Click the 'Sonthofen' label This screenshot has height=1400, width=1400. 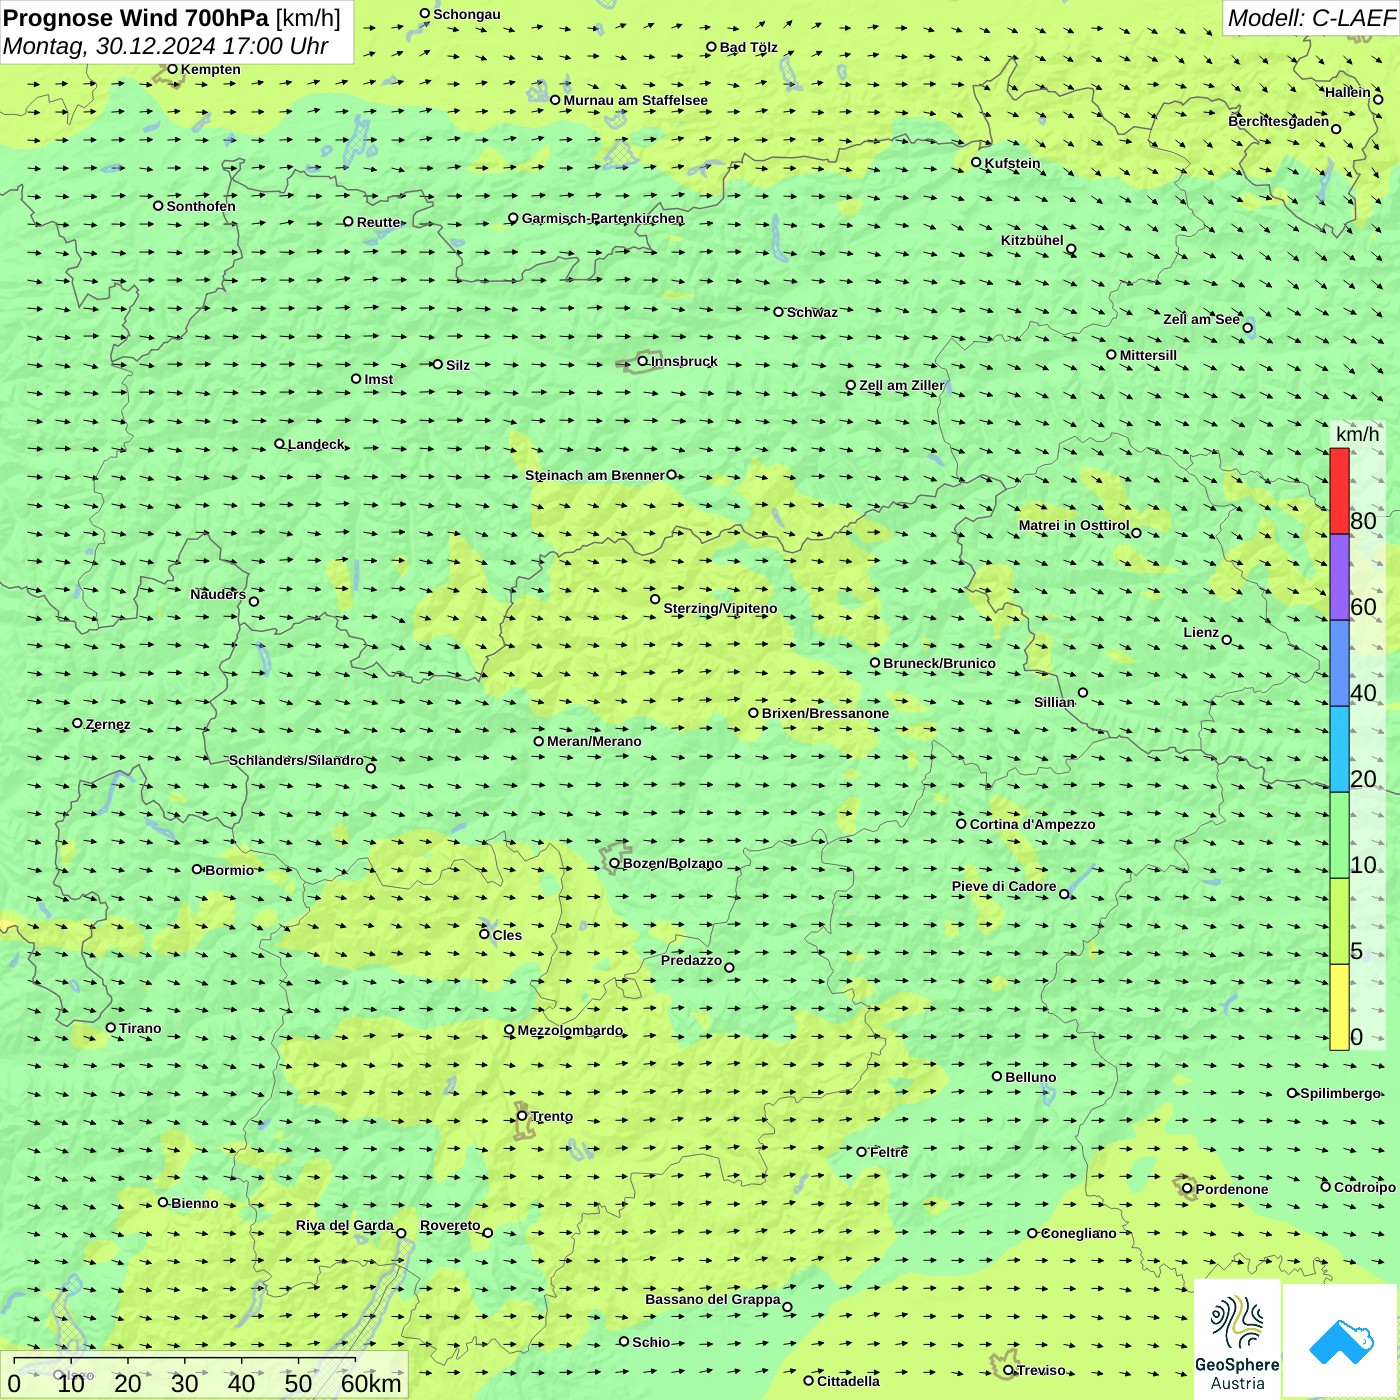click(201, 206)
